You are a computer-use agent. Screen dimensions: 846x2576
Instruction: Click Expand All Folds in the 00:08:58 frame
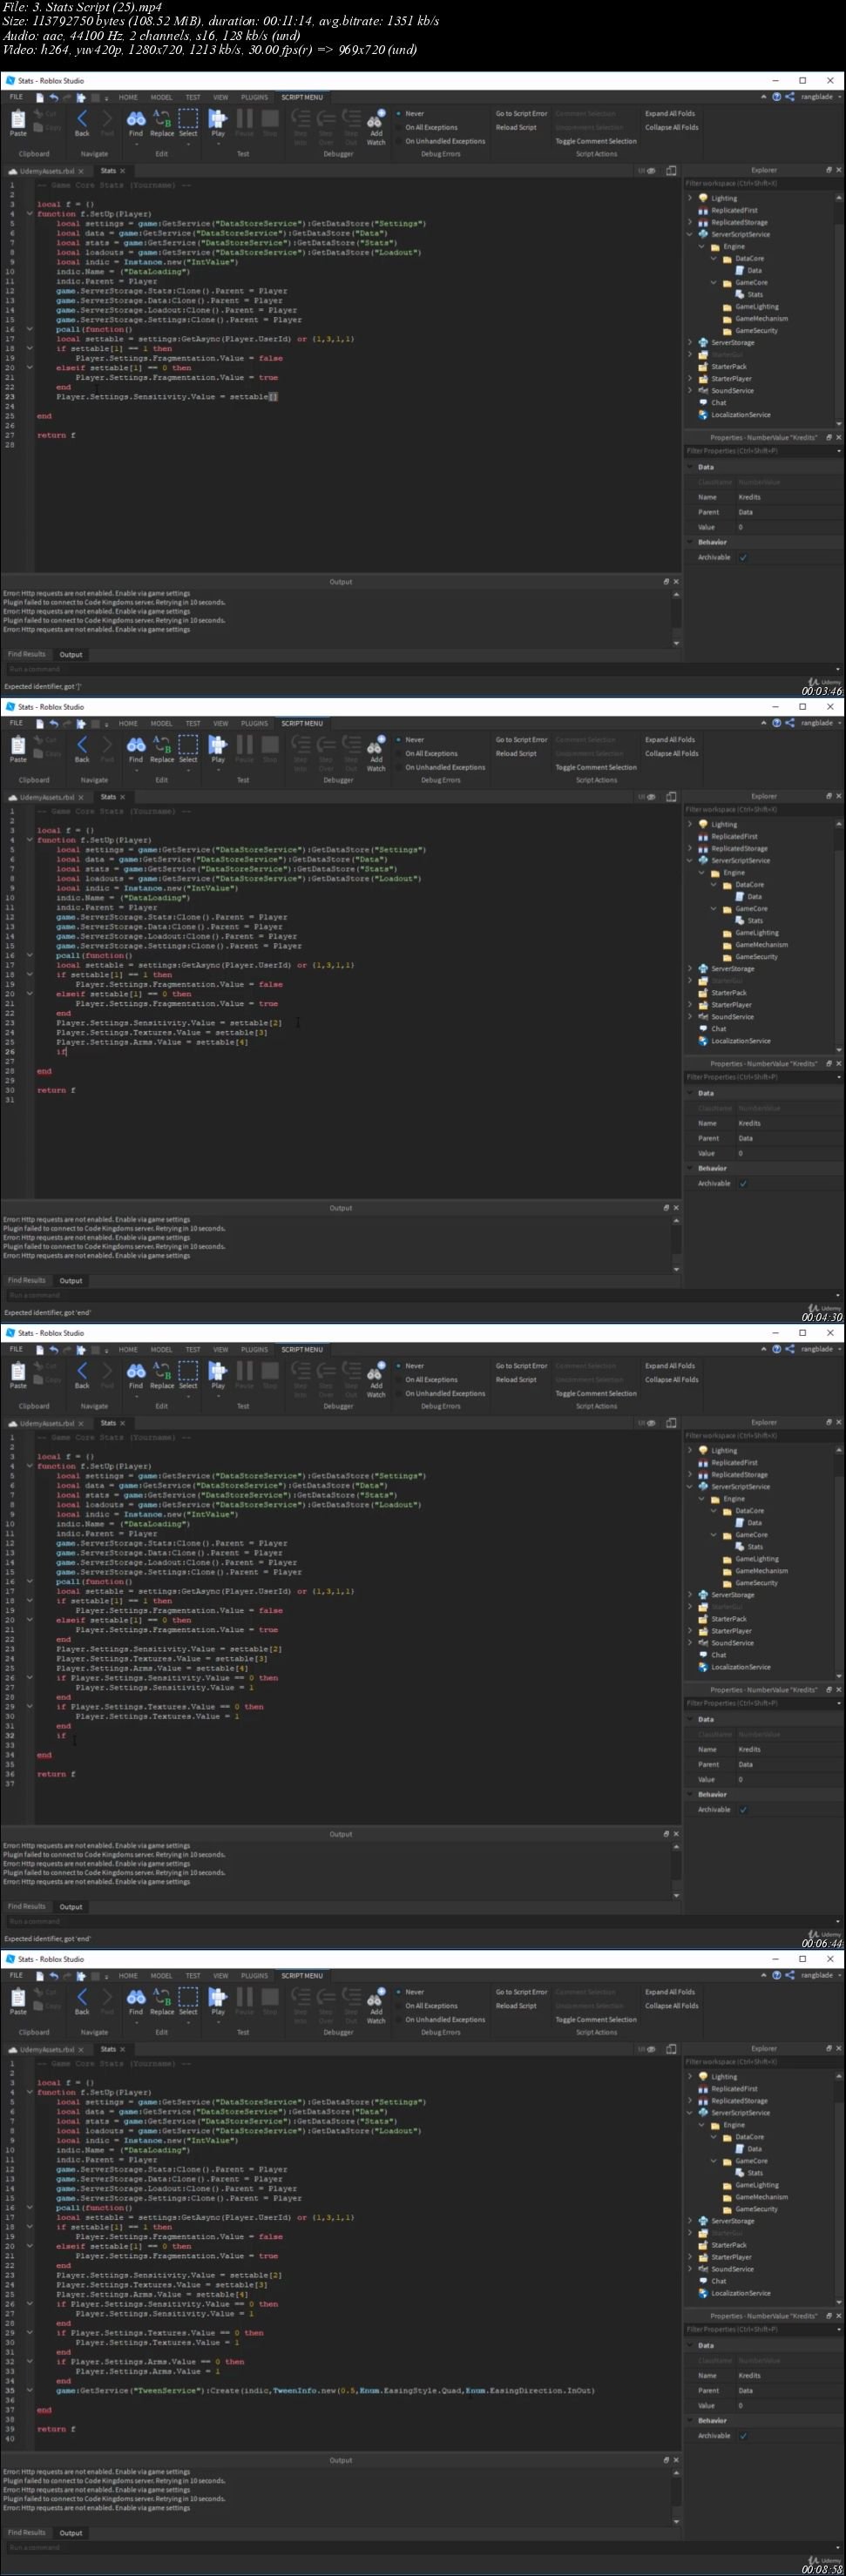670,1991
